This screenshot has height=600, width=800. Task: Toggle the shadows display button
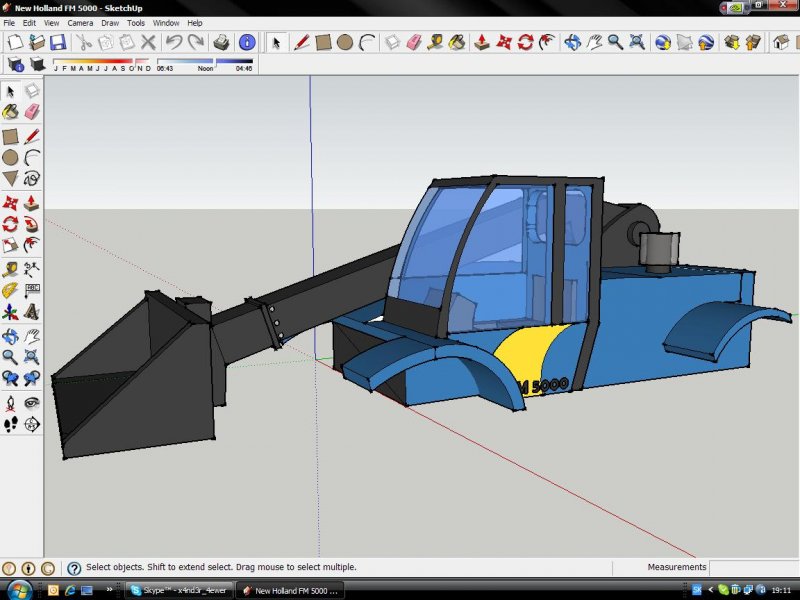coord(36,64)
